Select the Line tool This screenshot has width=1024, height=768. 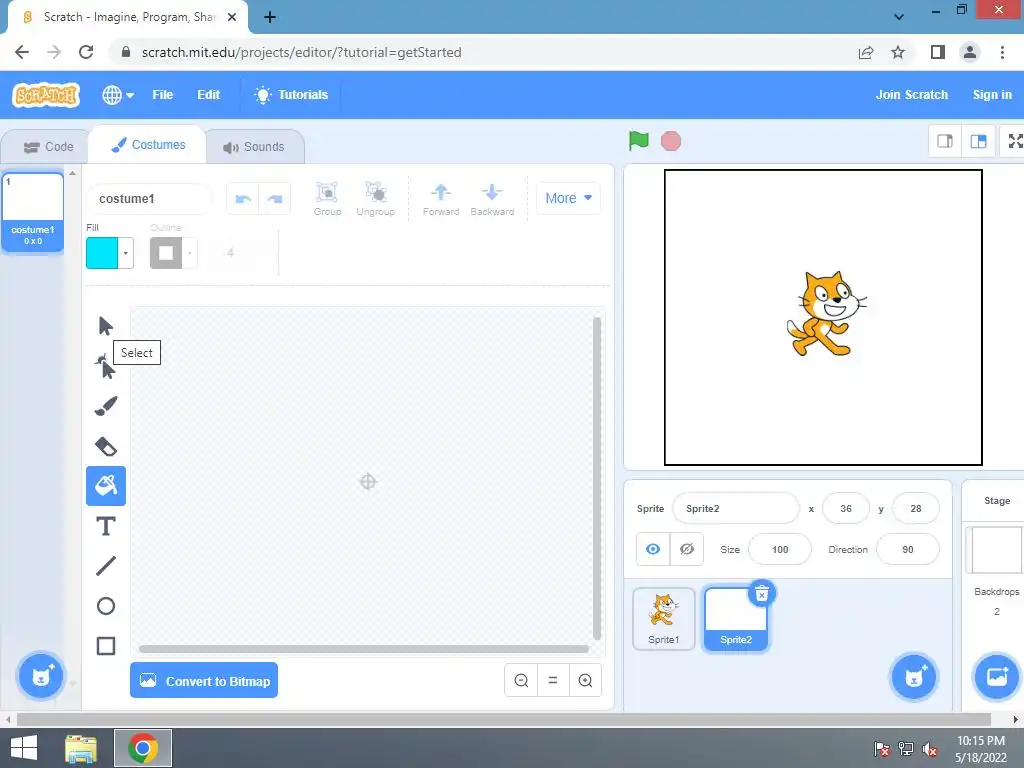click(x=105, y=566)
